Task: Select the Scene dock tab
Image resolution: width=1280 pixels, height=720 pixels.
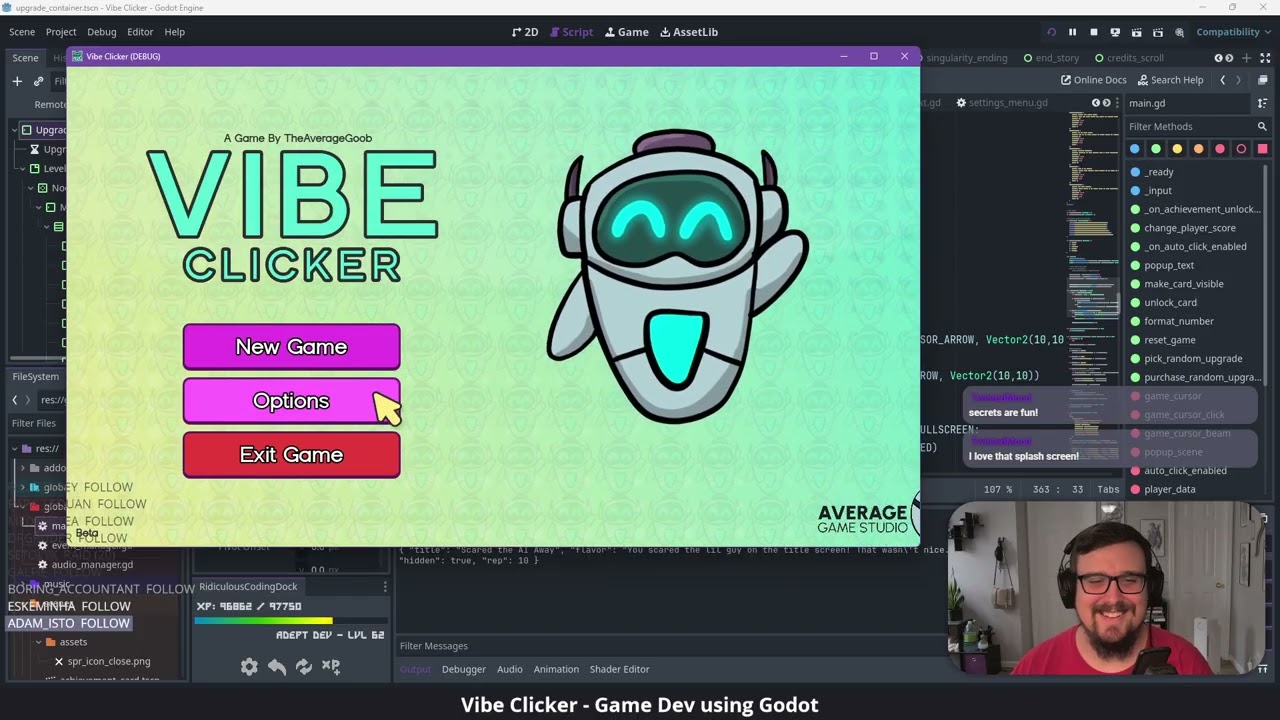Action: coord(25,58)
